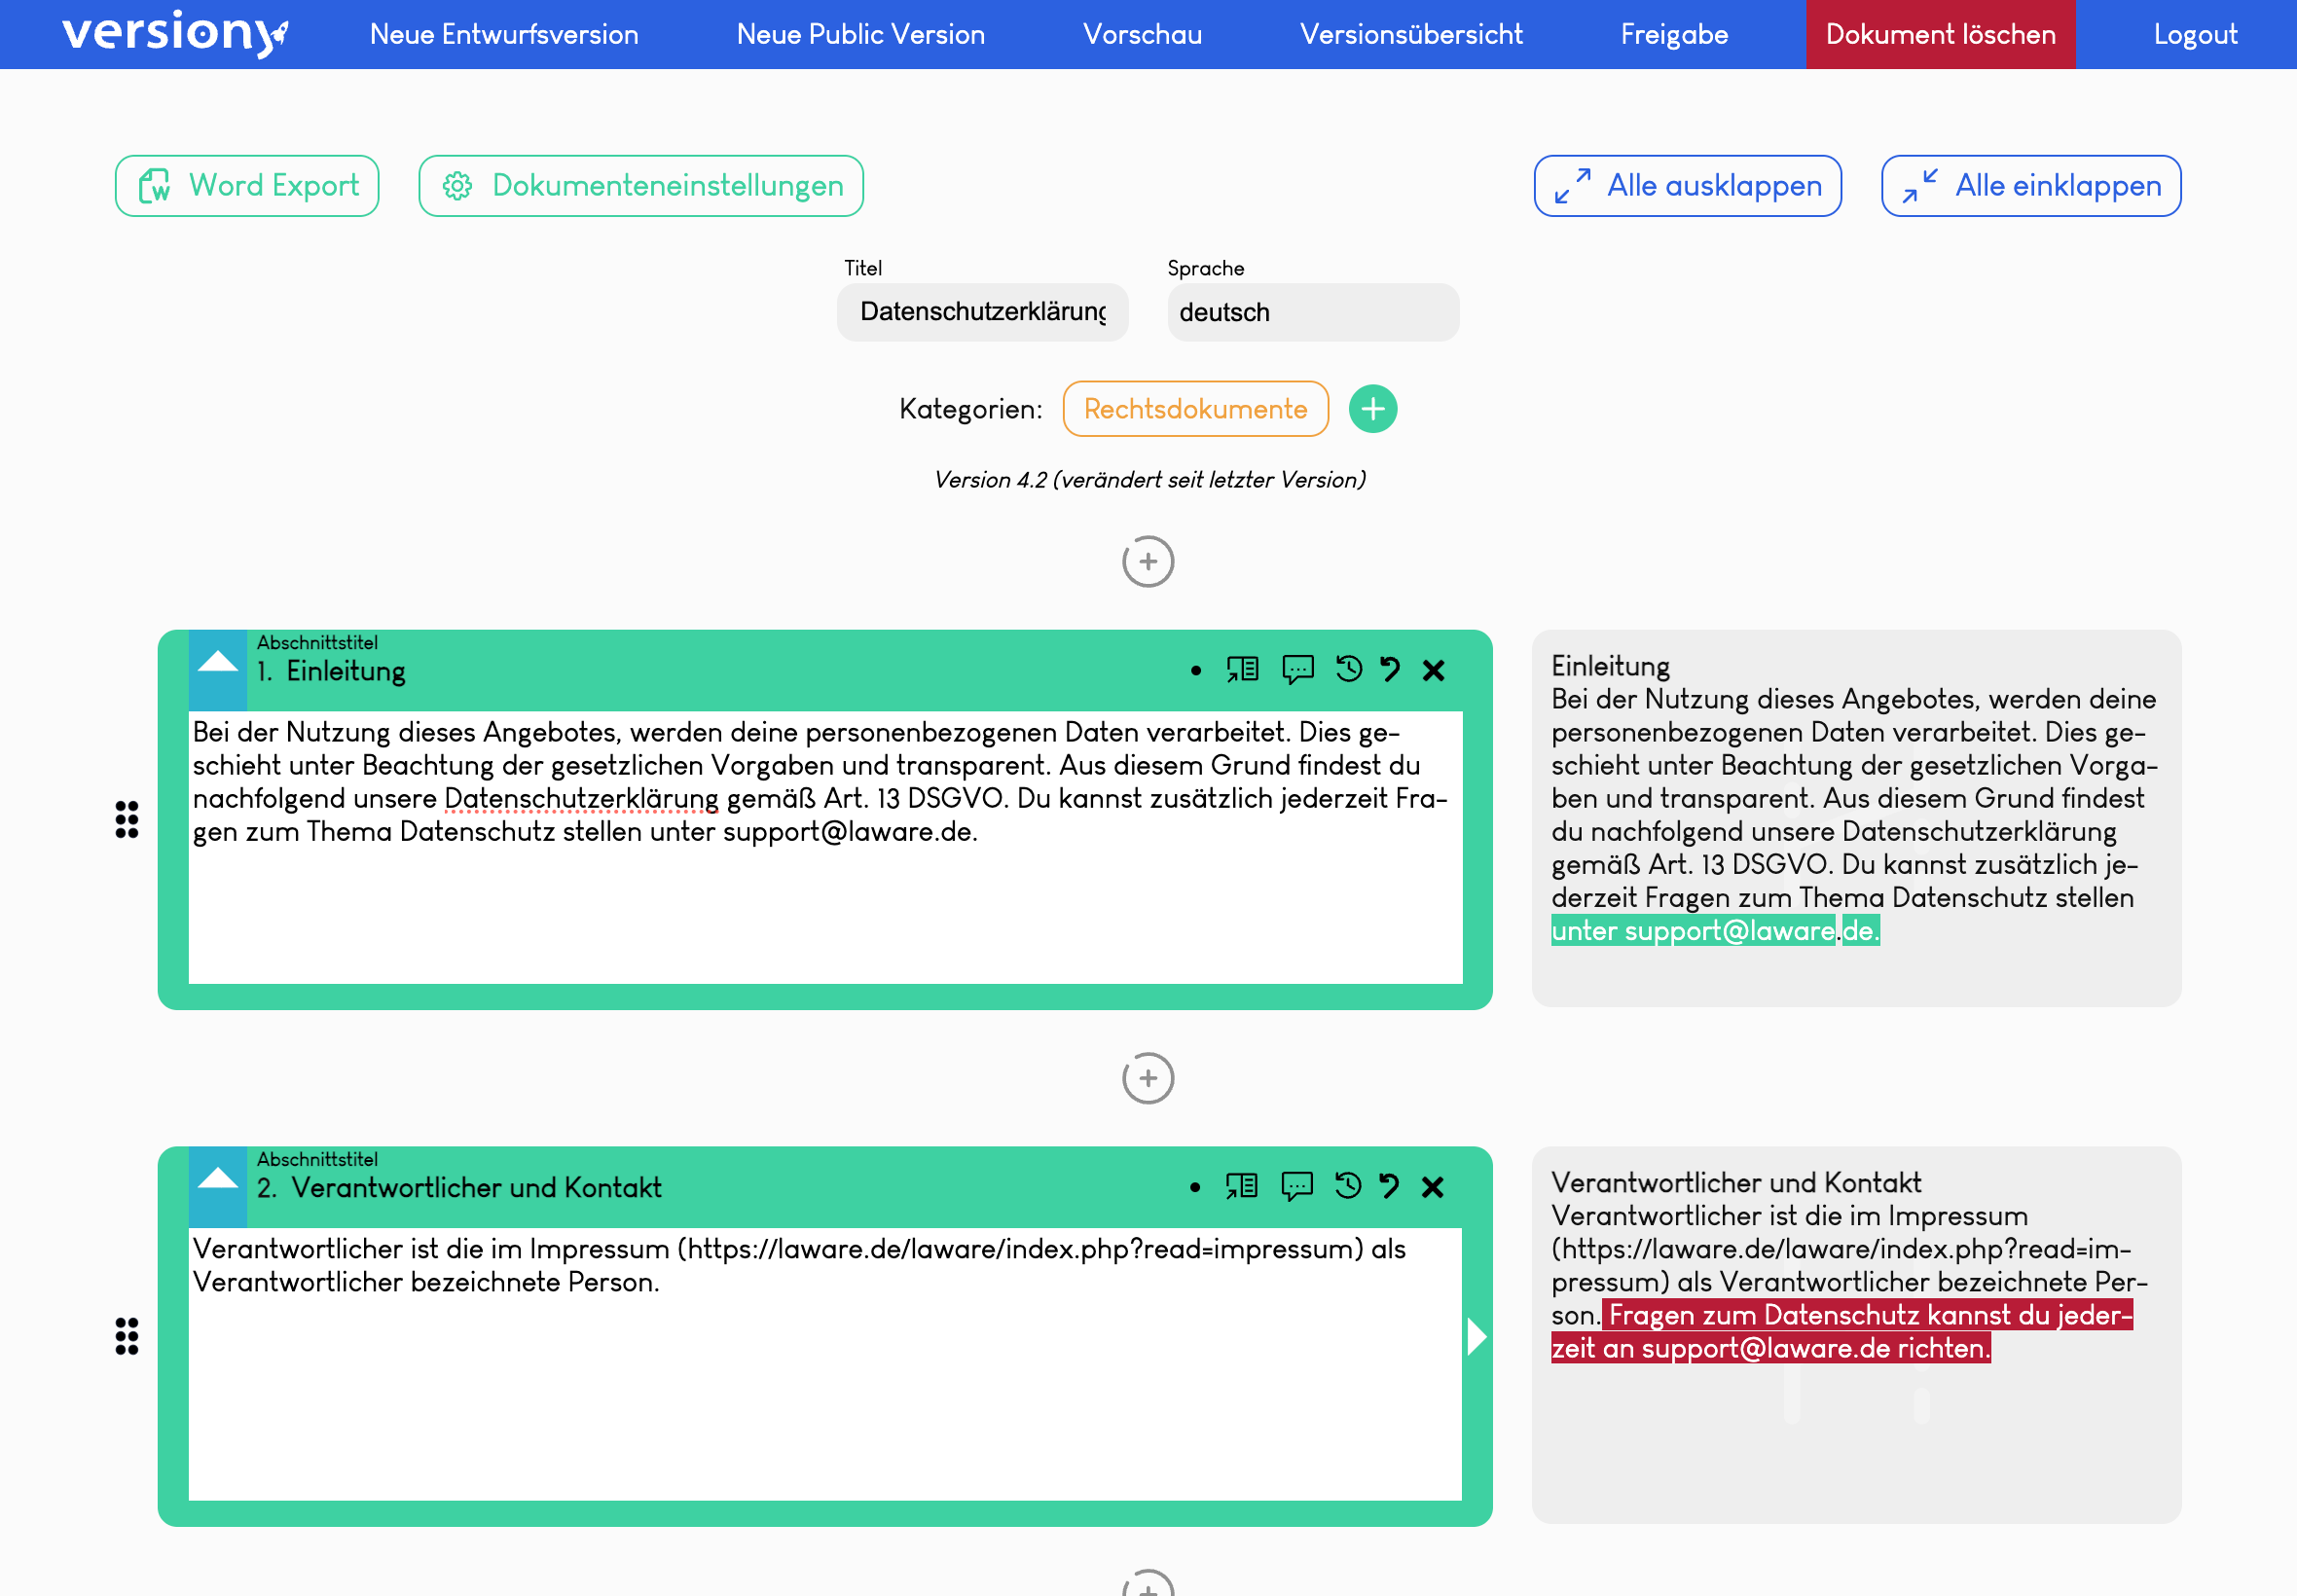The height and width of the screenshot is (1596, 2297).
Task: Click the Titel input field
Action: point(983,312)
